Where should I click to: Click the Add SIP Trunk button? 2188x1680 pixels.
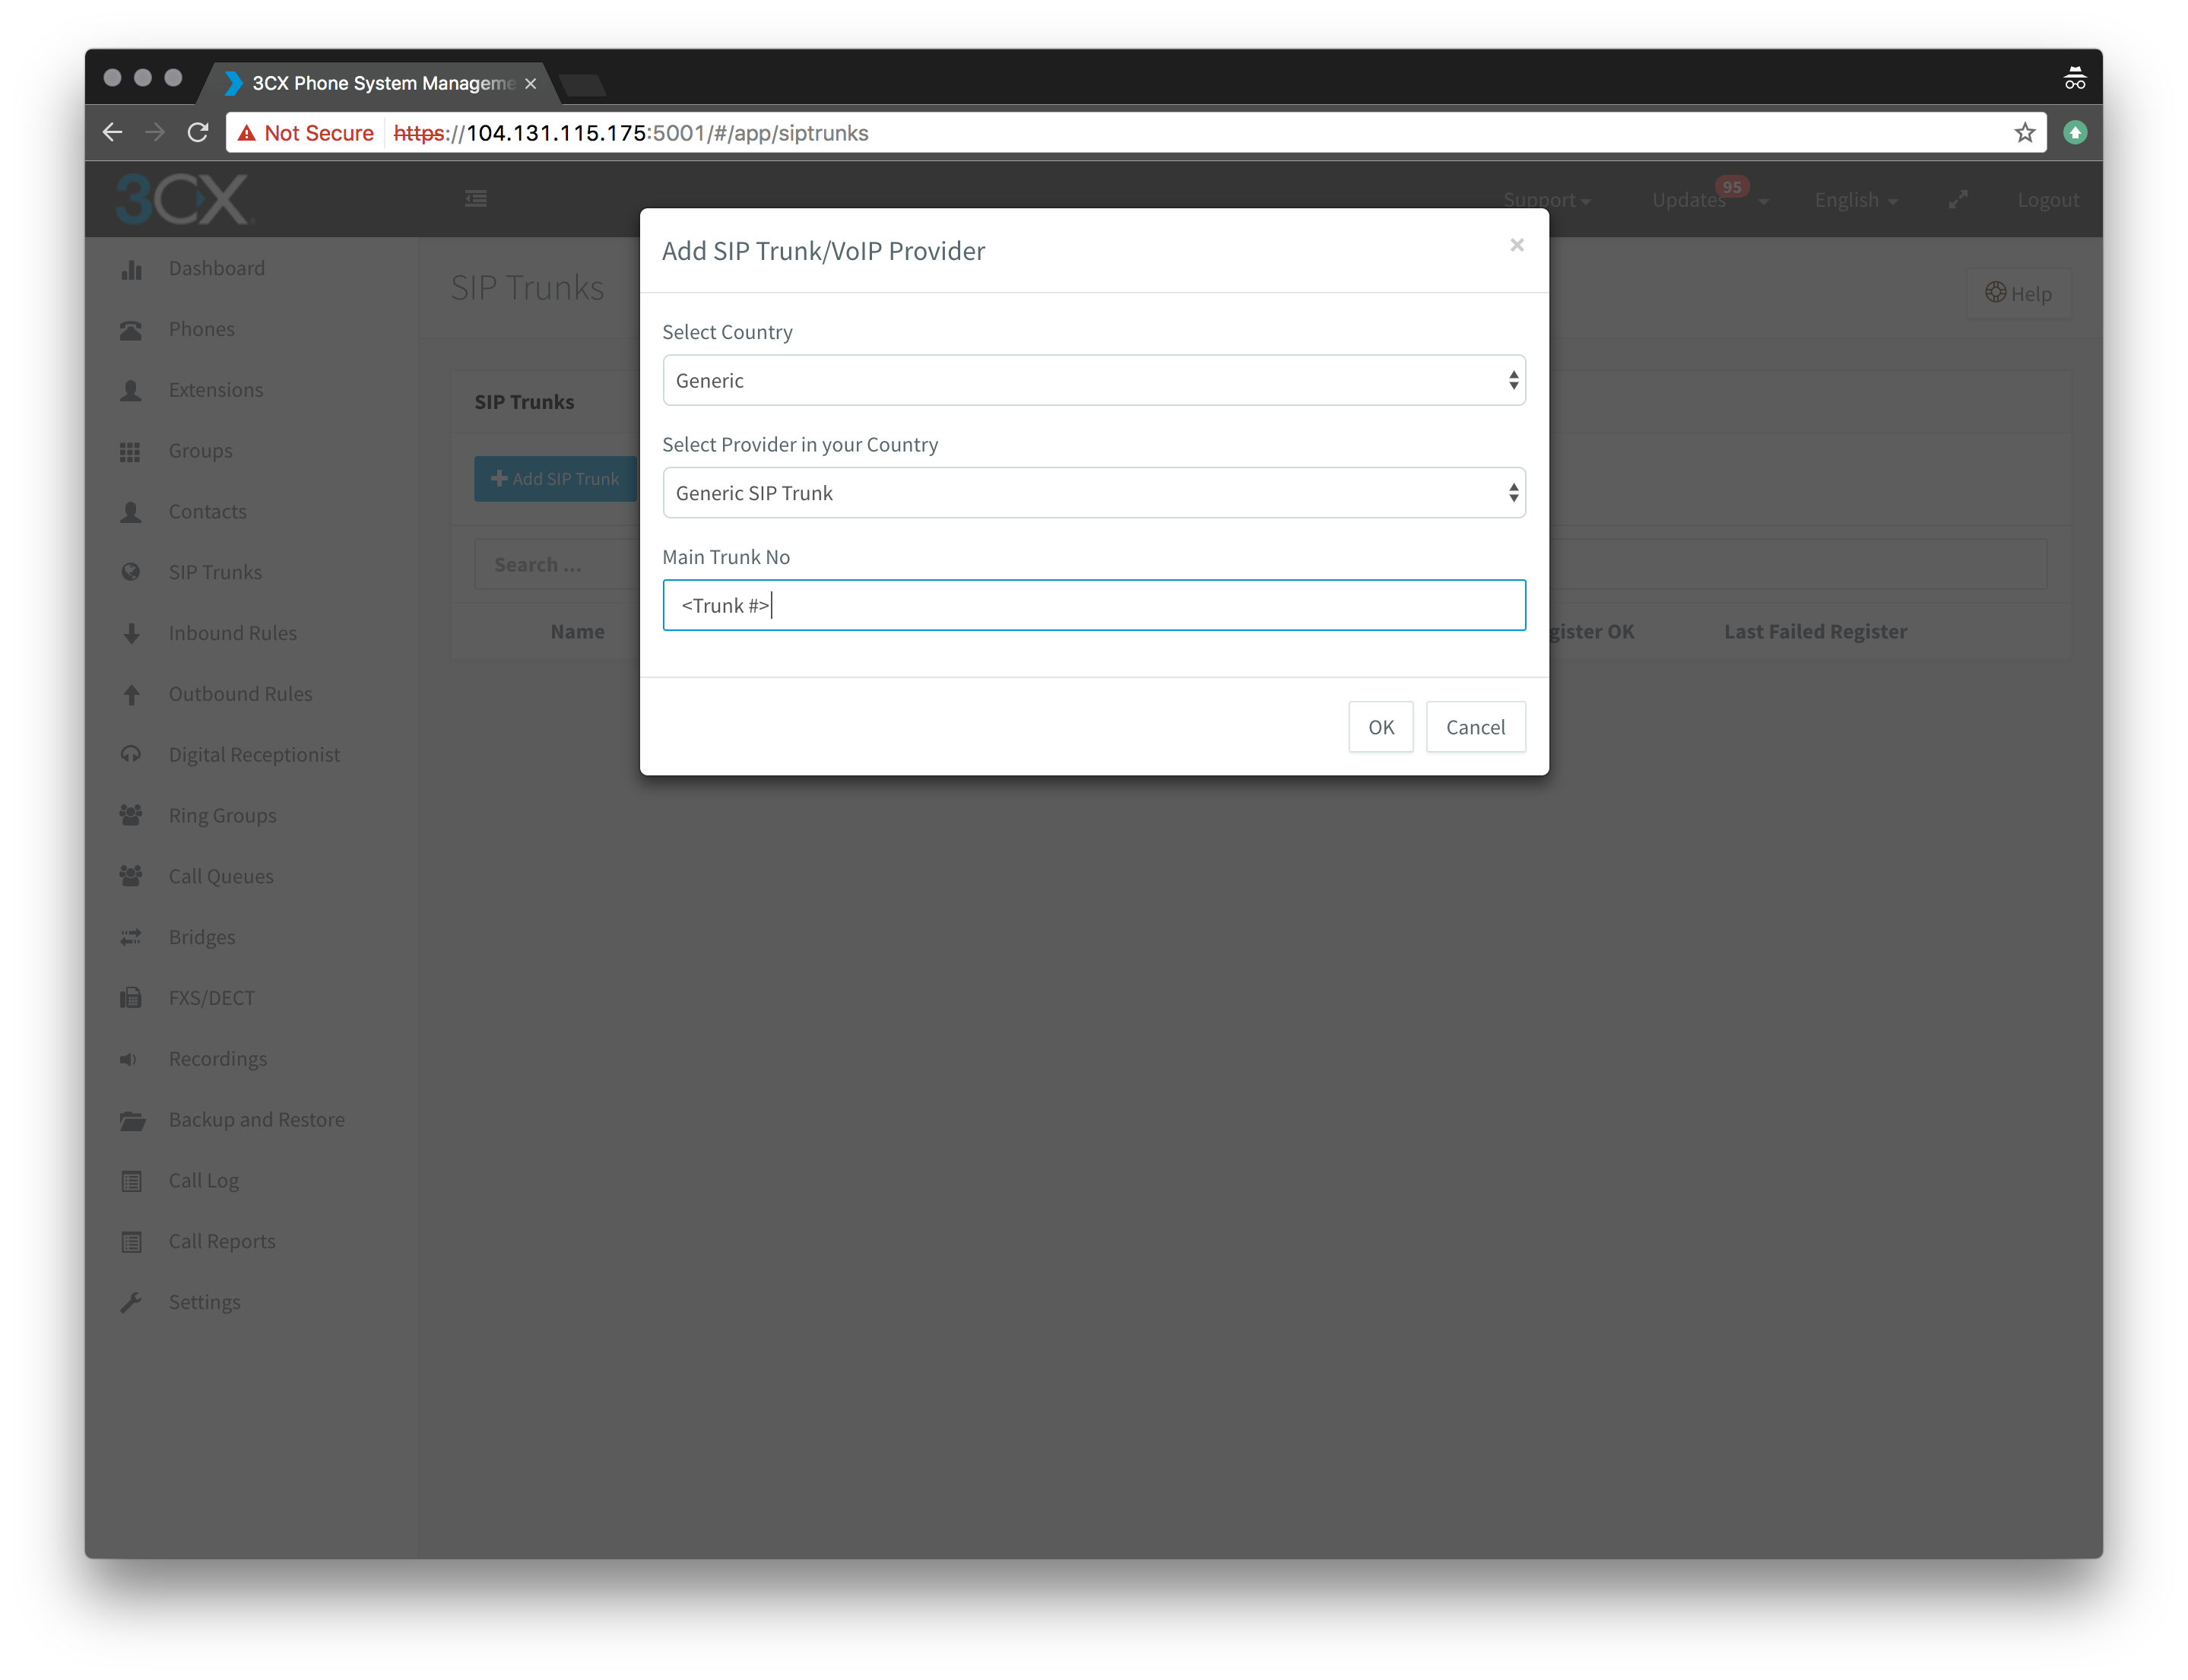coord(556,479)
